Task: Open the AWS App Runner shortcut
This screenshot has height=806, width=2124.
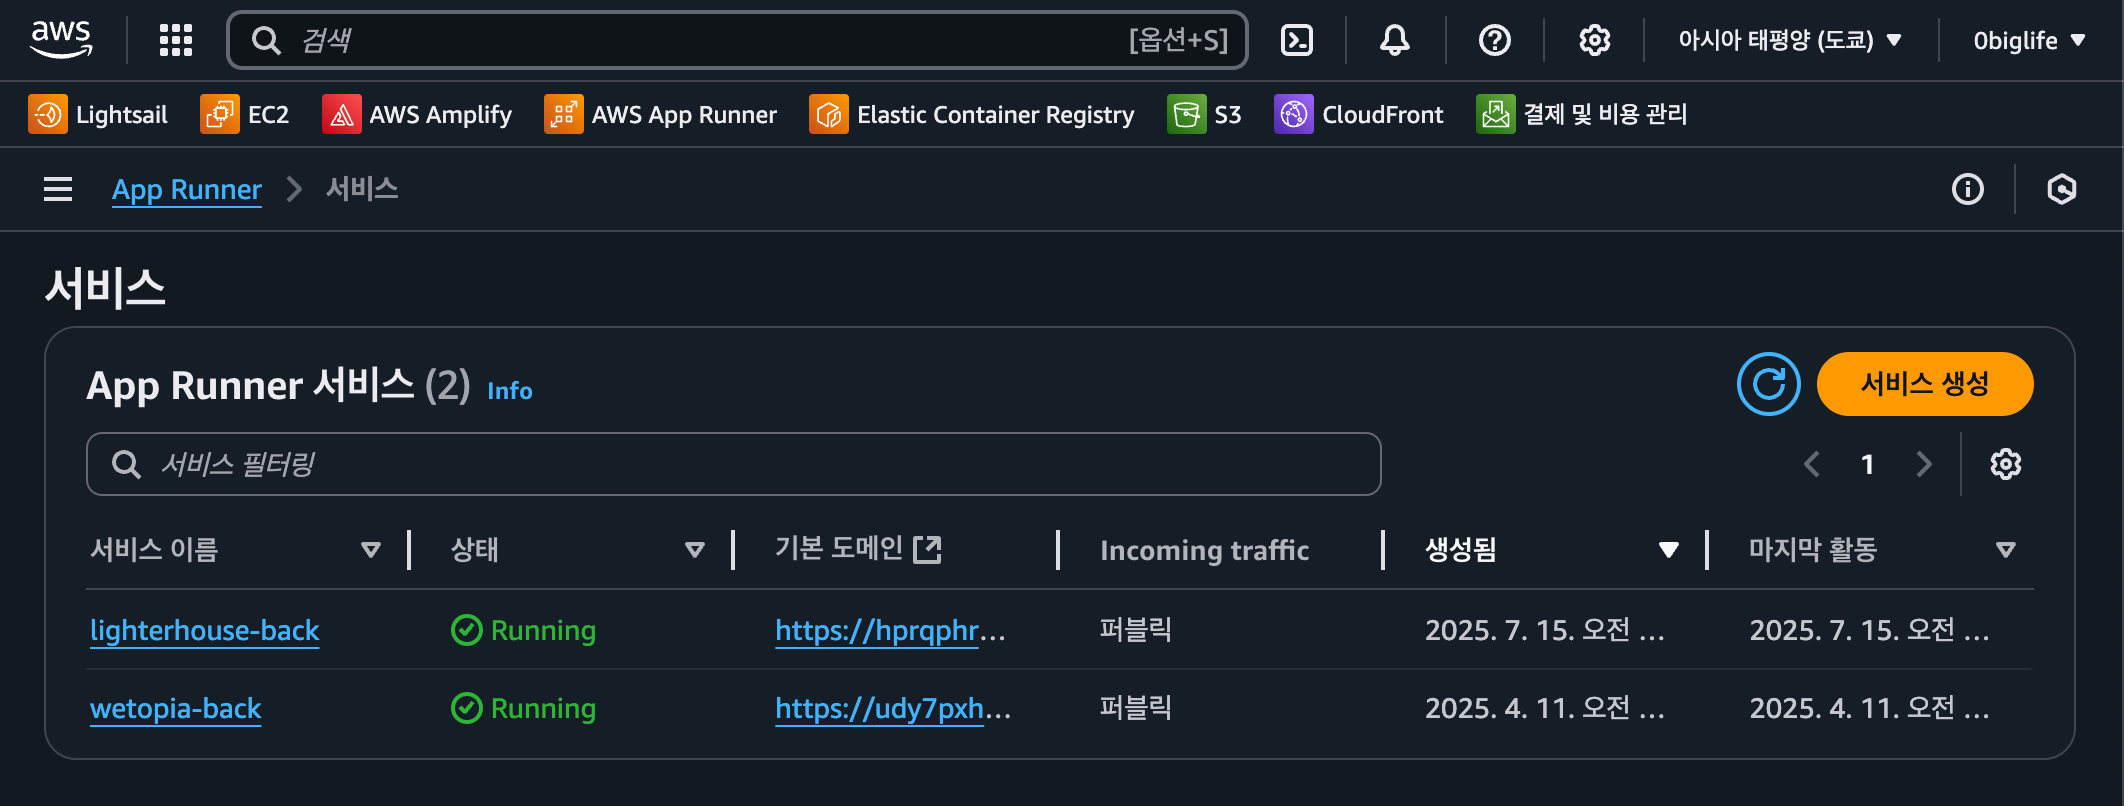Action: click(x=661, y=114)
